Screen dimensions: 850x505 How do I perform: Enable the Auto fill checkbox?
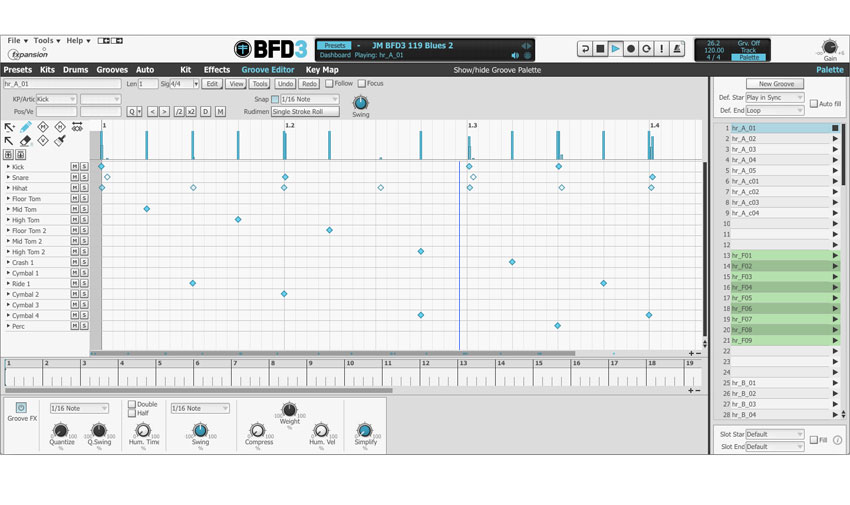coord(814,103)
